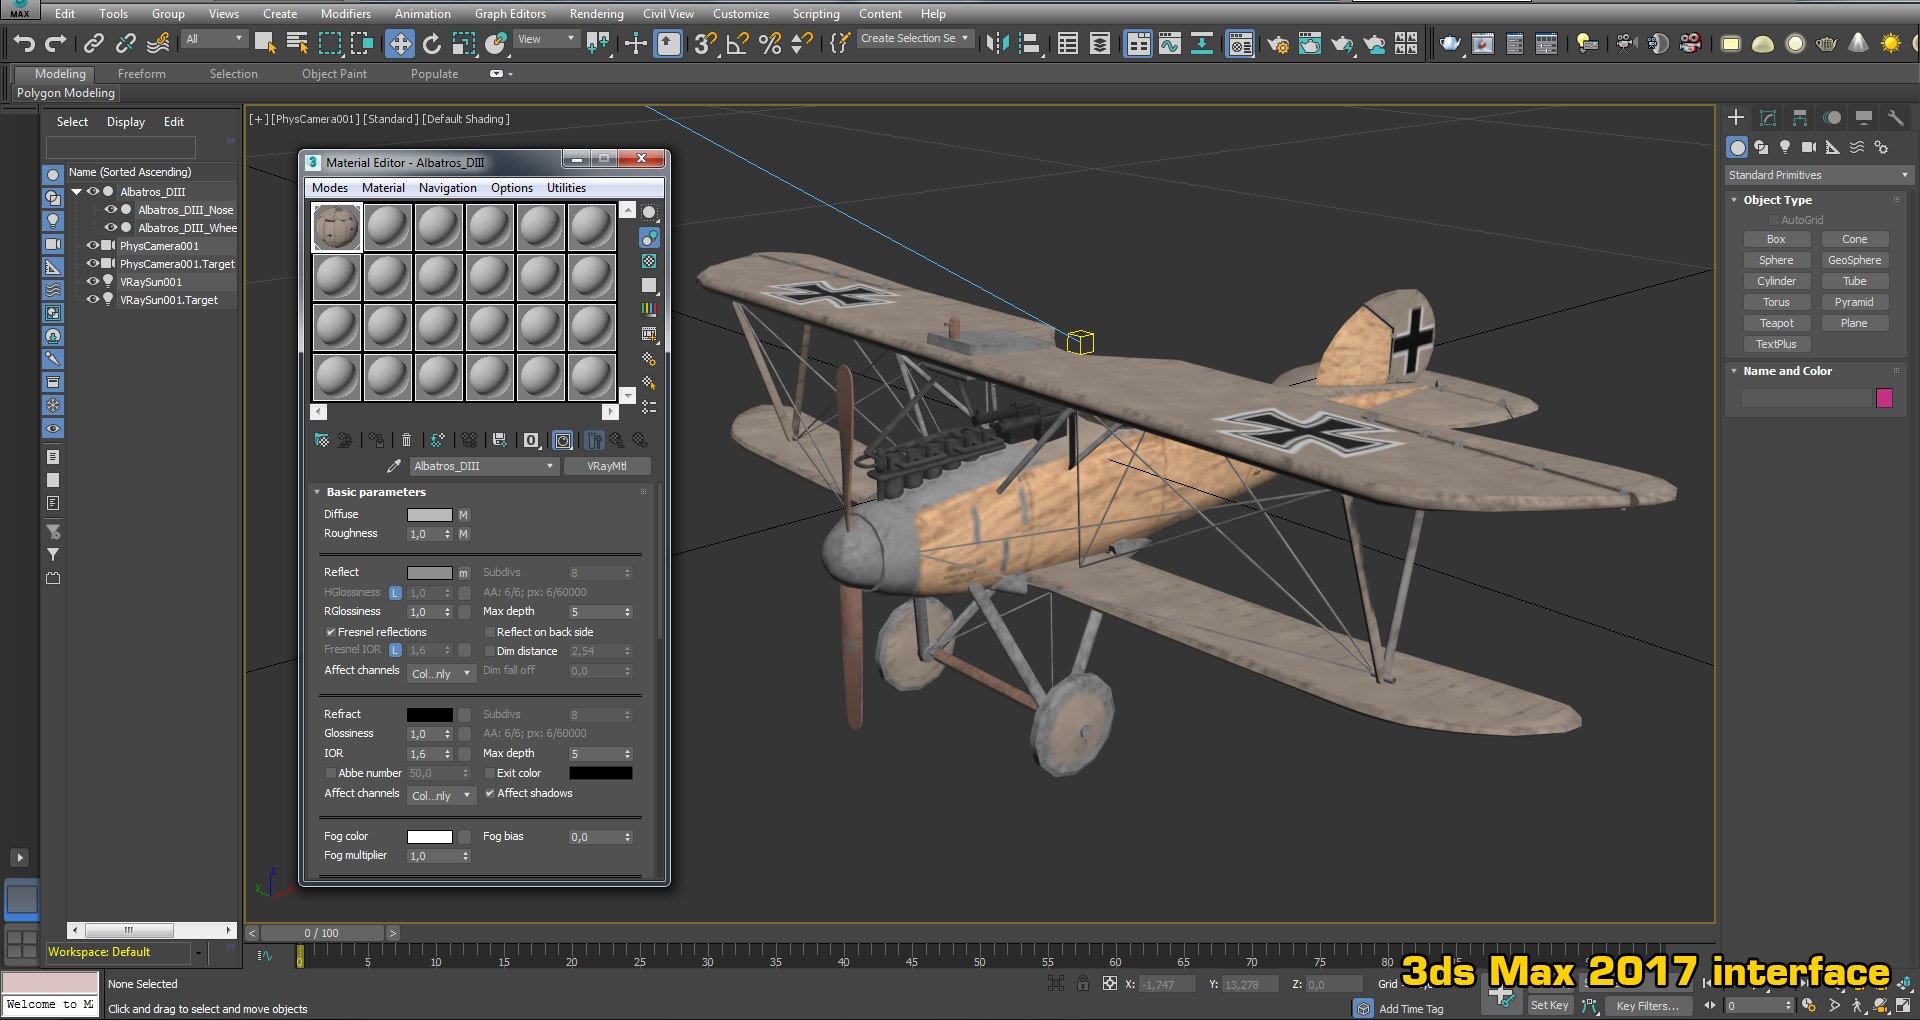Switch to the Object Paint ribbon tab
This screenshot has width=1920, height=1020.
(334, 74)
